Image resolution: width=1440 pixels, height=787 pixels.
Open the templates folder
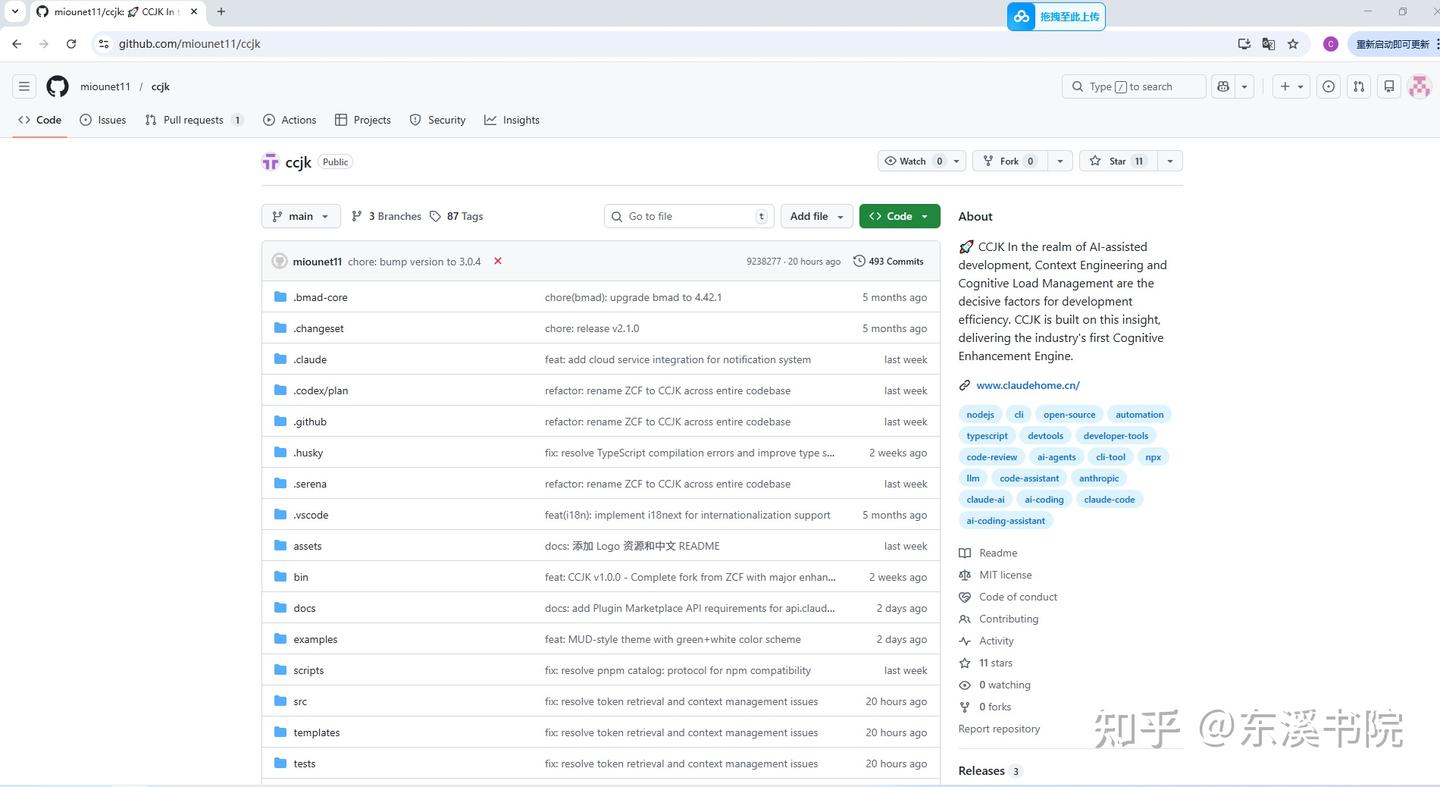click(317, 733)
